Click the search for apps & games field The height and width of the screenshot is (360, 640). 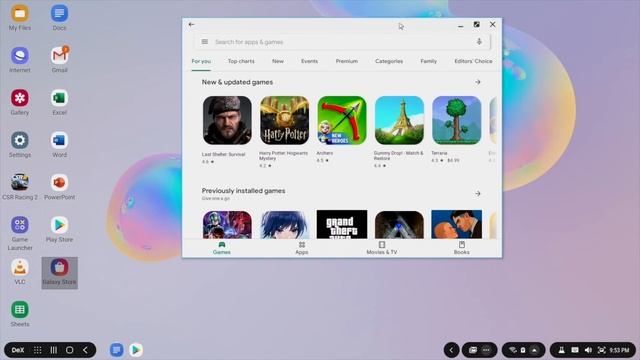(x=342, y=42)
